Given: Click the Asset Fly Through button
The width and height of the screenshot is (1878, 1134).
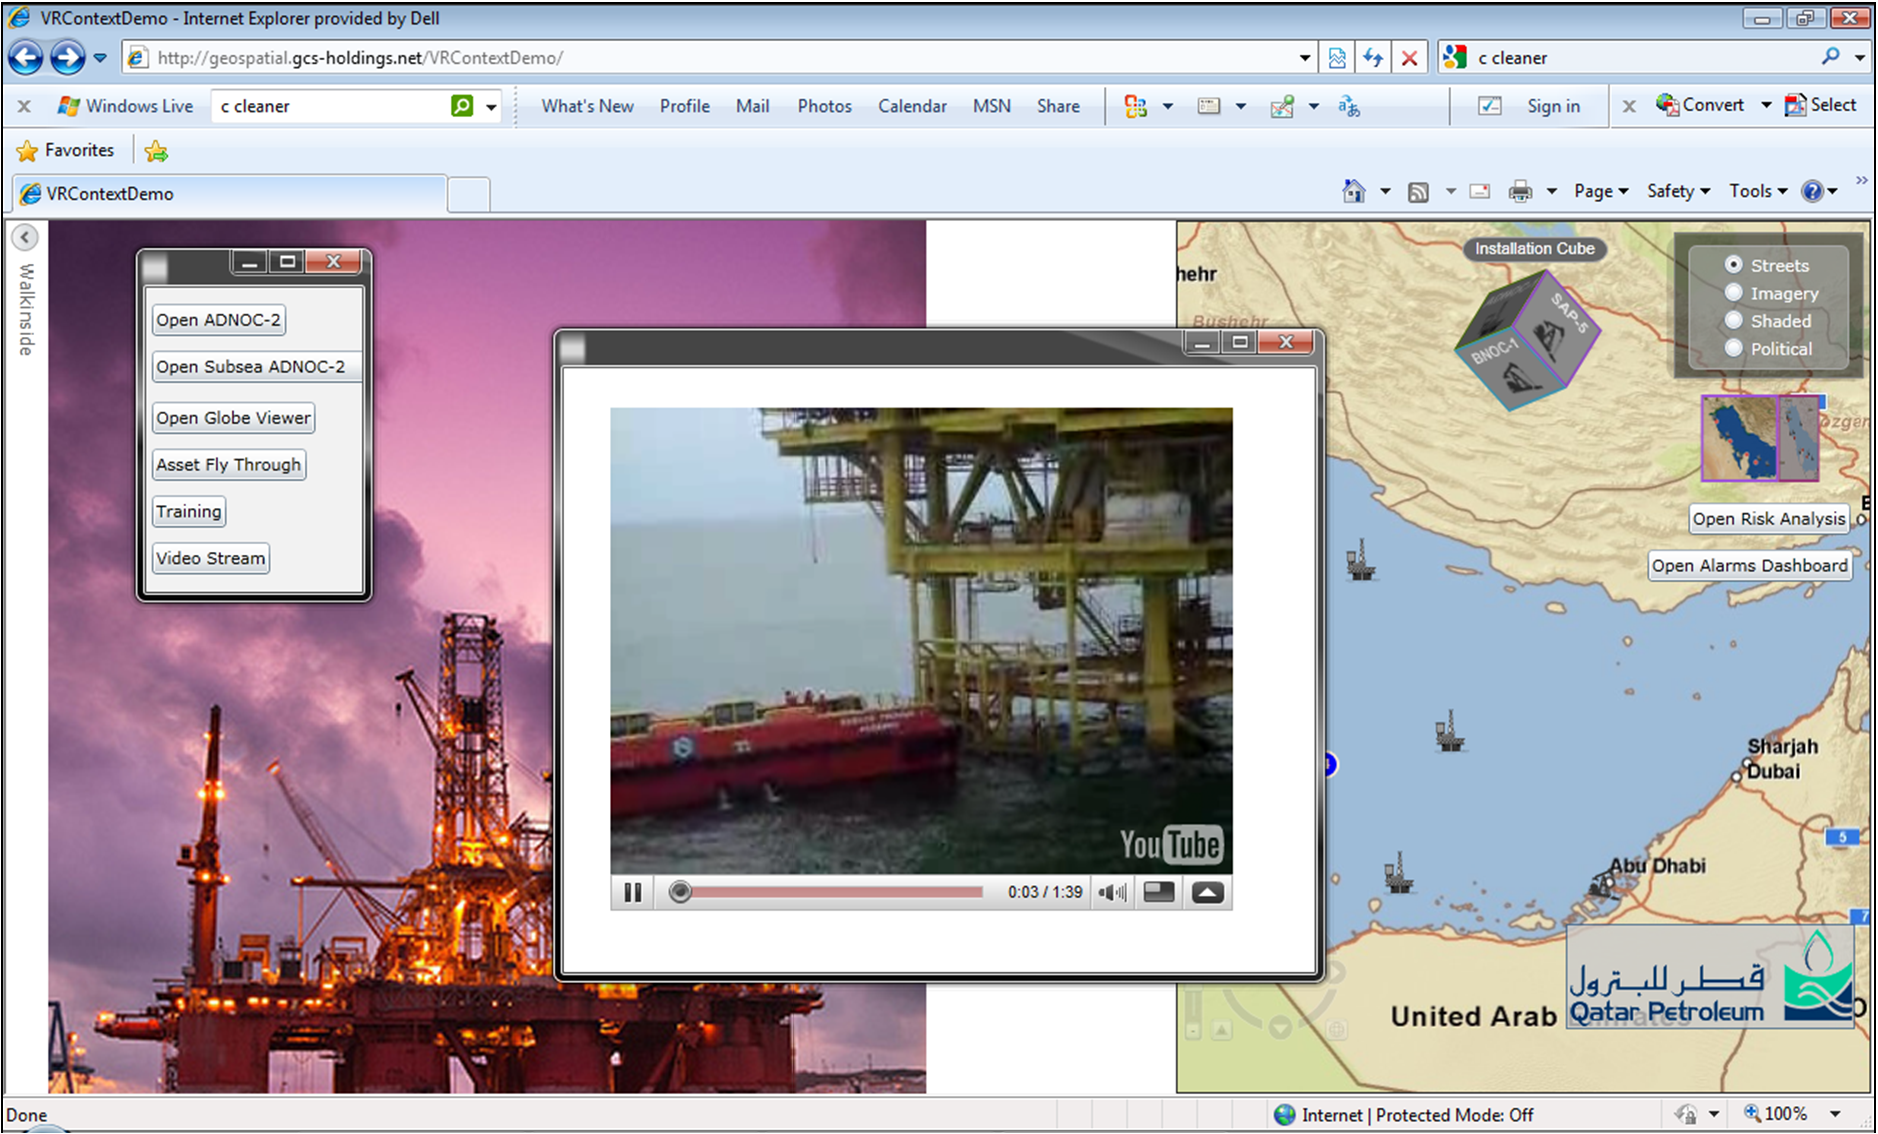Looking at the screenshot, I should (228, 465).
